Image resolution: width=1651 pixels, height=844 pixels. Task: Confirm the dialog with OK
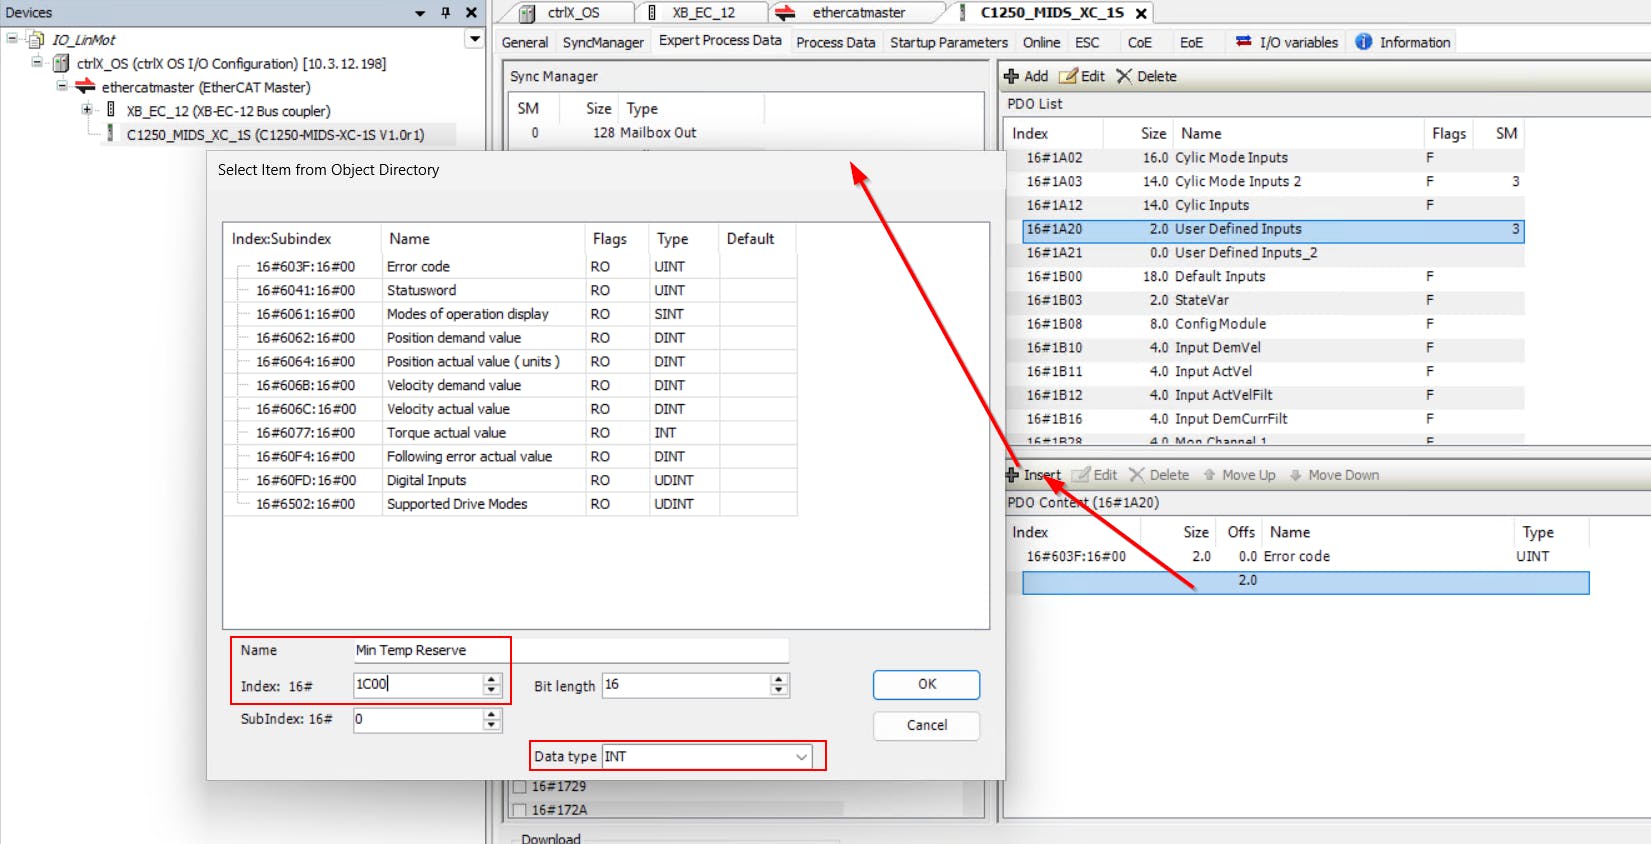[926, 684]
